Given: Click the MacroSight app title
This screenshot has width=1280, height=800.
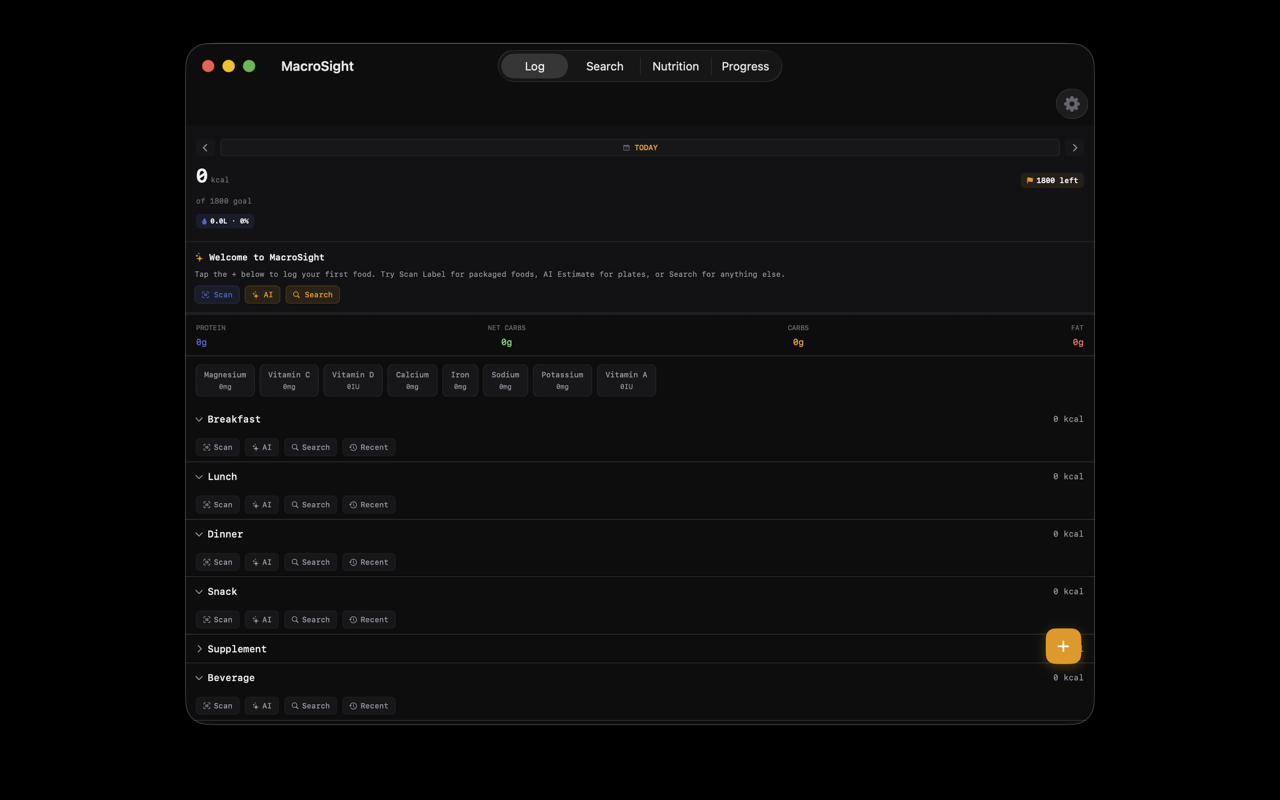Looking at the screenshot, I should pos(317,66).
